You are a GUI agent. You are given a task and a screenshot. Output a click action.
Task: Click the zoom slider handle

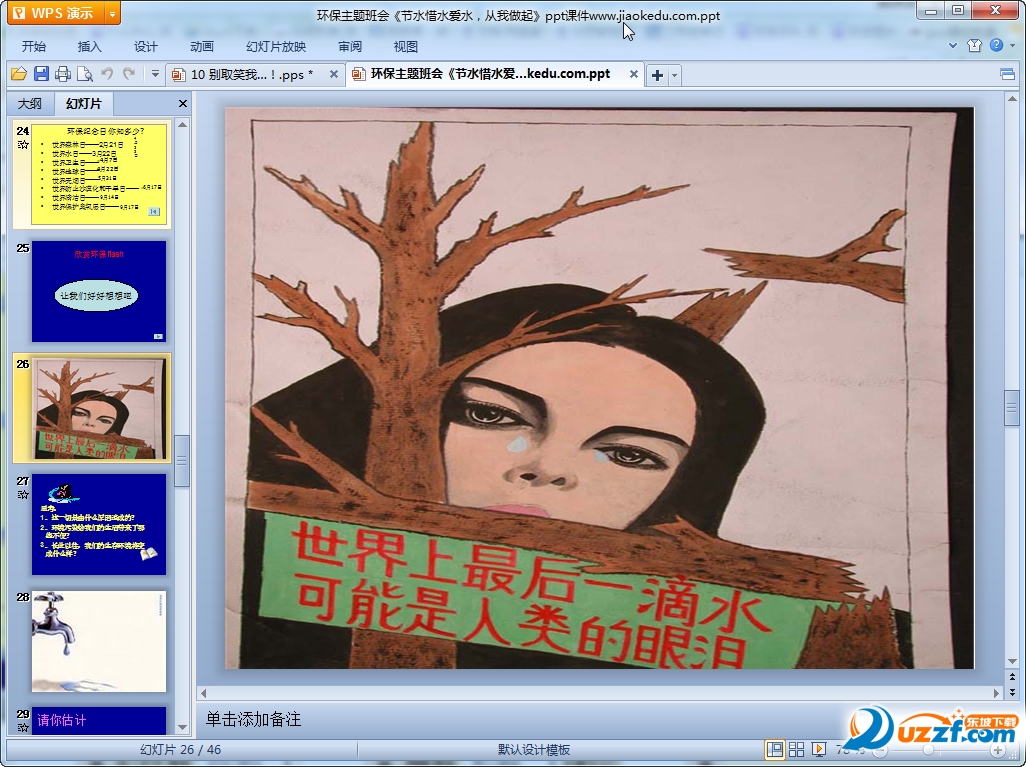(928, 750)
